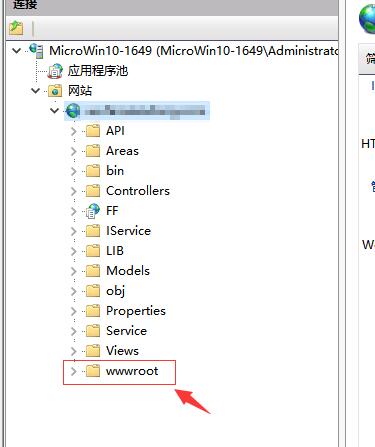Click the Properties folder icon
The height and width of the screenshot is (447, 375).
[93, 311]
